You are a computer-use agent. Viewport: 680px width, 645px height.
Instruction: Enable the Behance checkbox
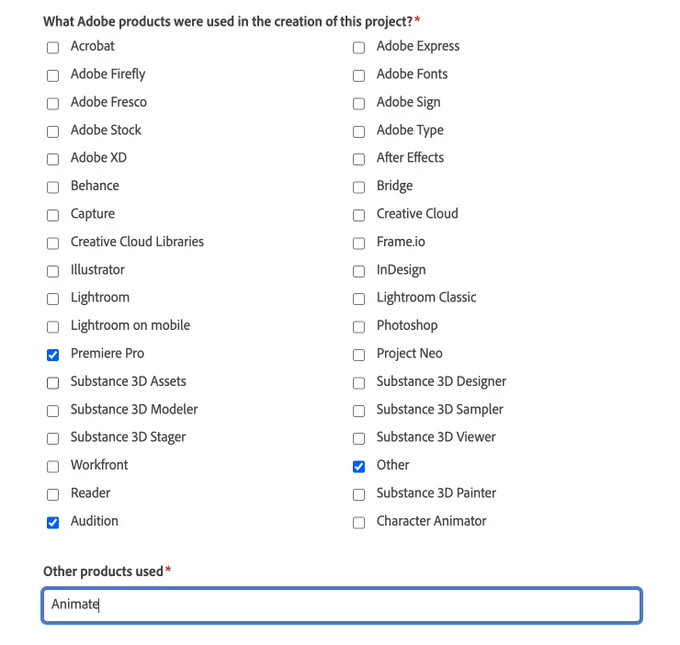[x=53, y=187]
